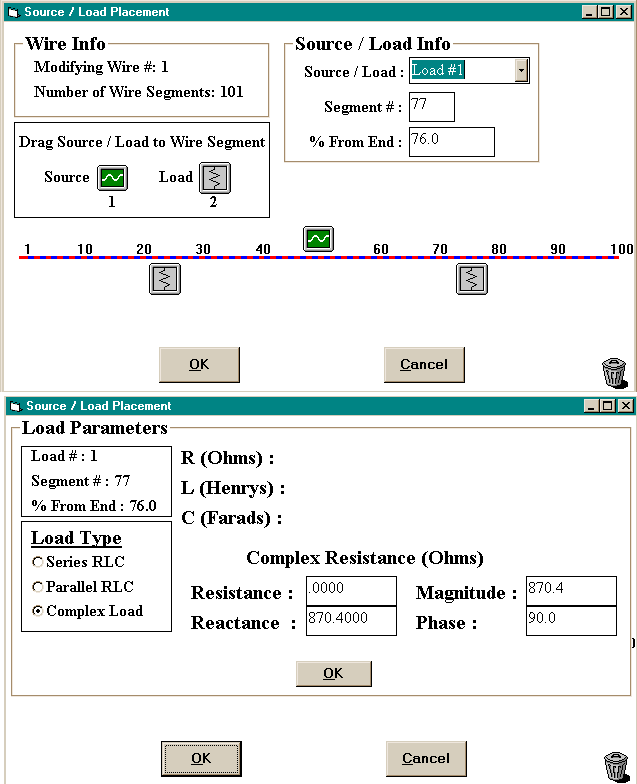The height and width of the screenshot is (784, 637).
Task: Click the Load #1 combo box field
Action: (x=462, y=71)
